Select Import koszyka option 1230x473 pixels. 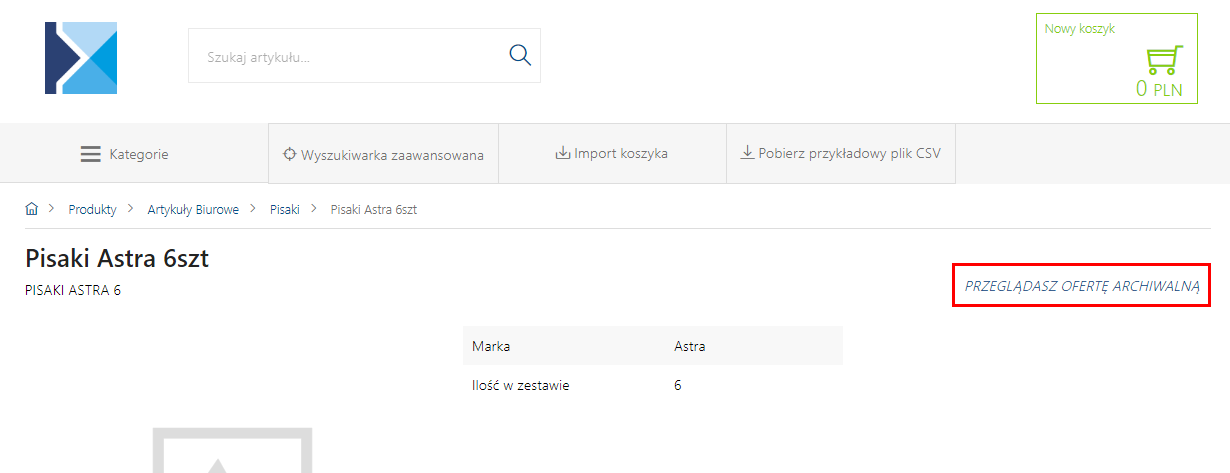(x=612, y=154)
